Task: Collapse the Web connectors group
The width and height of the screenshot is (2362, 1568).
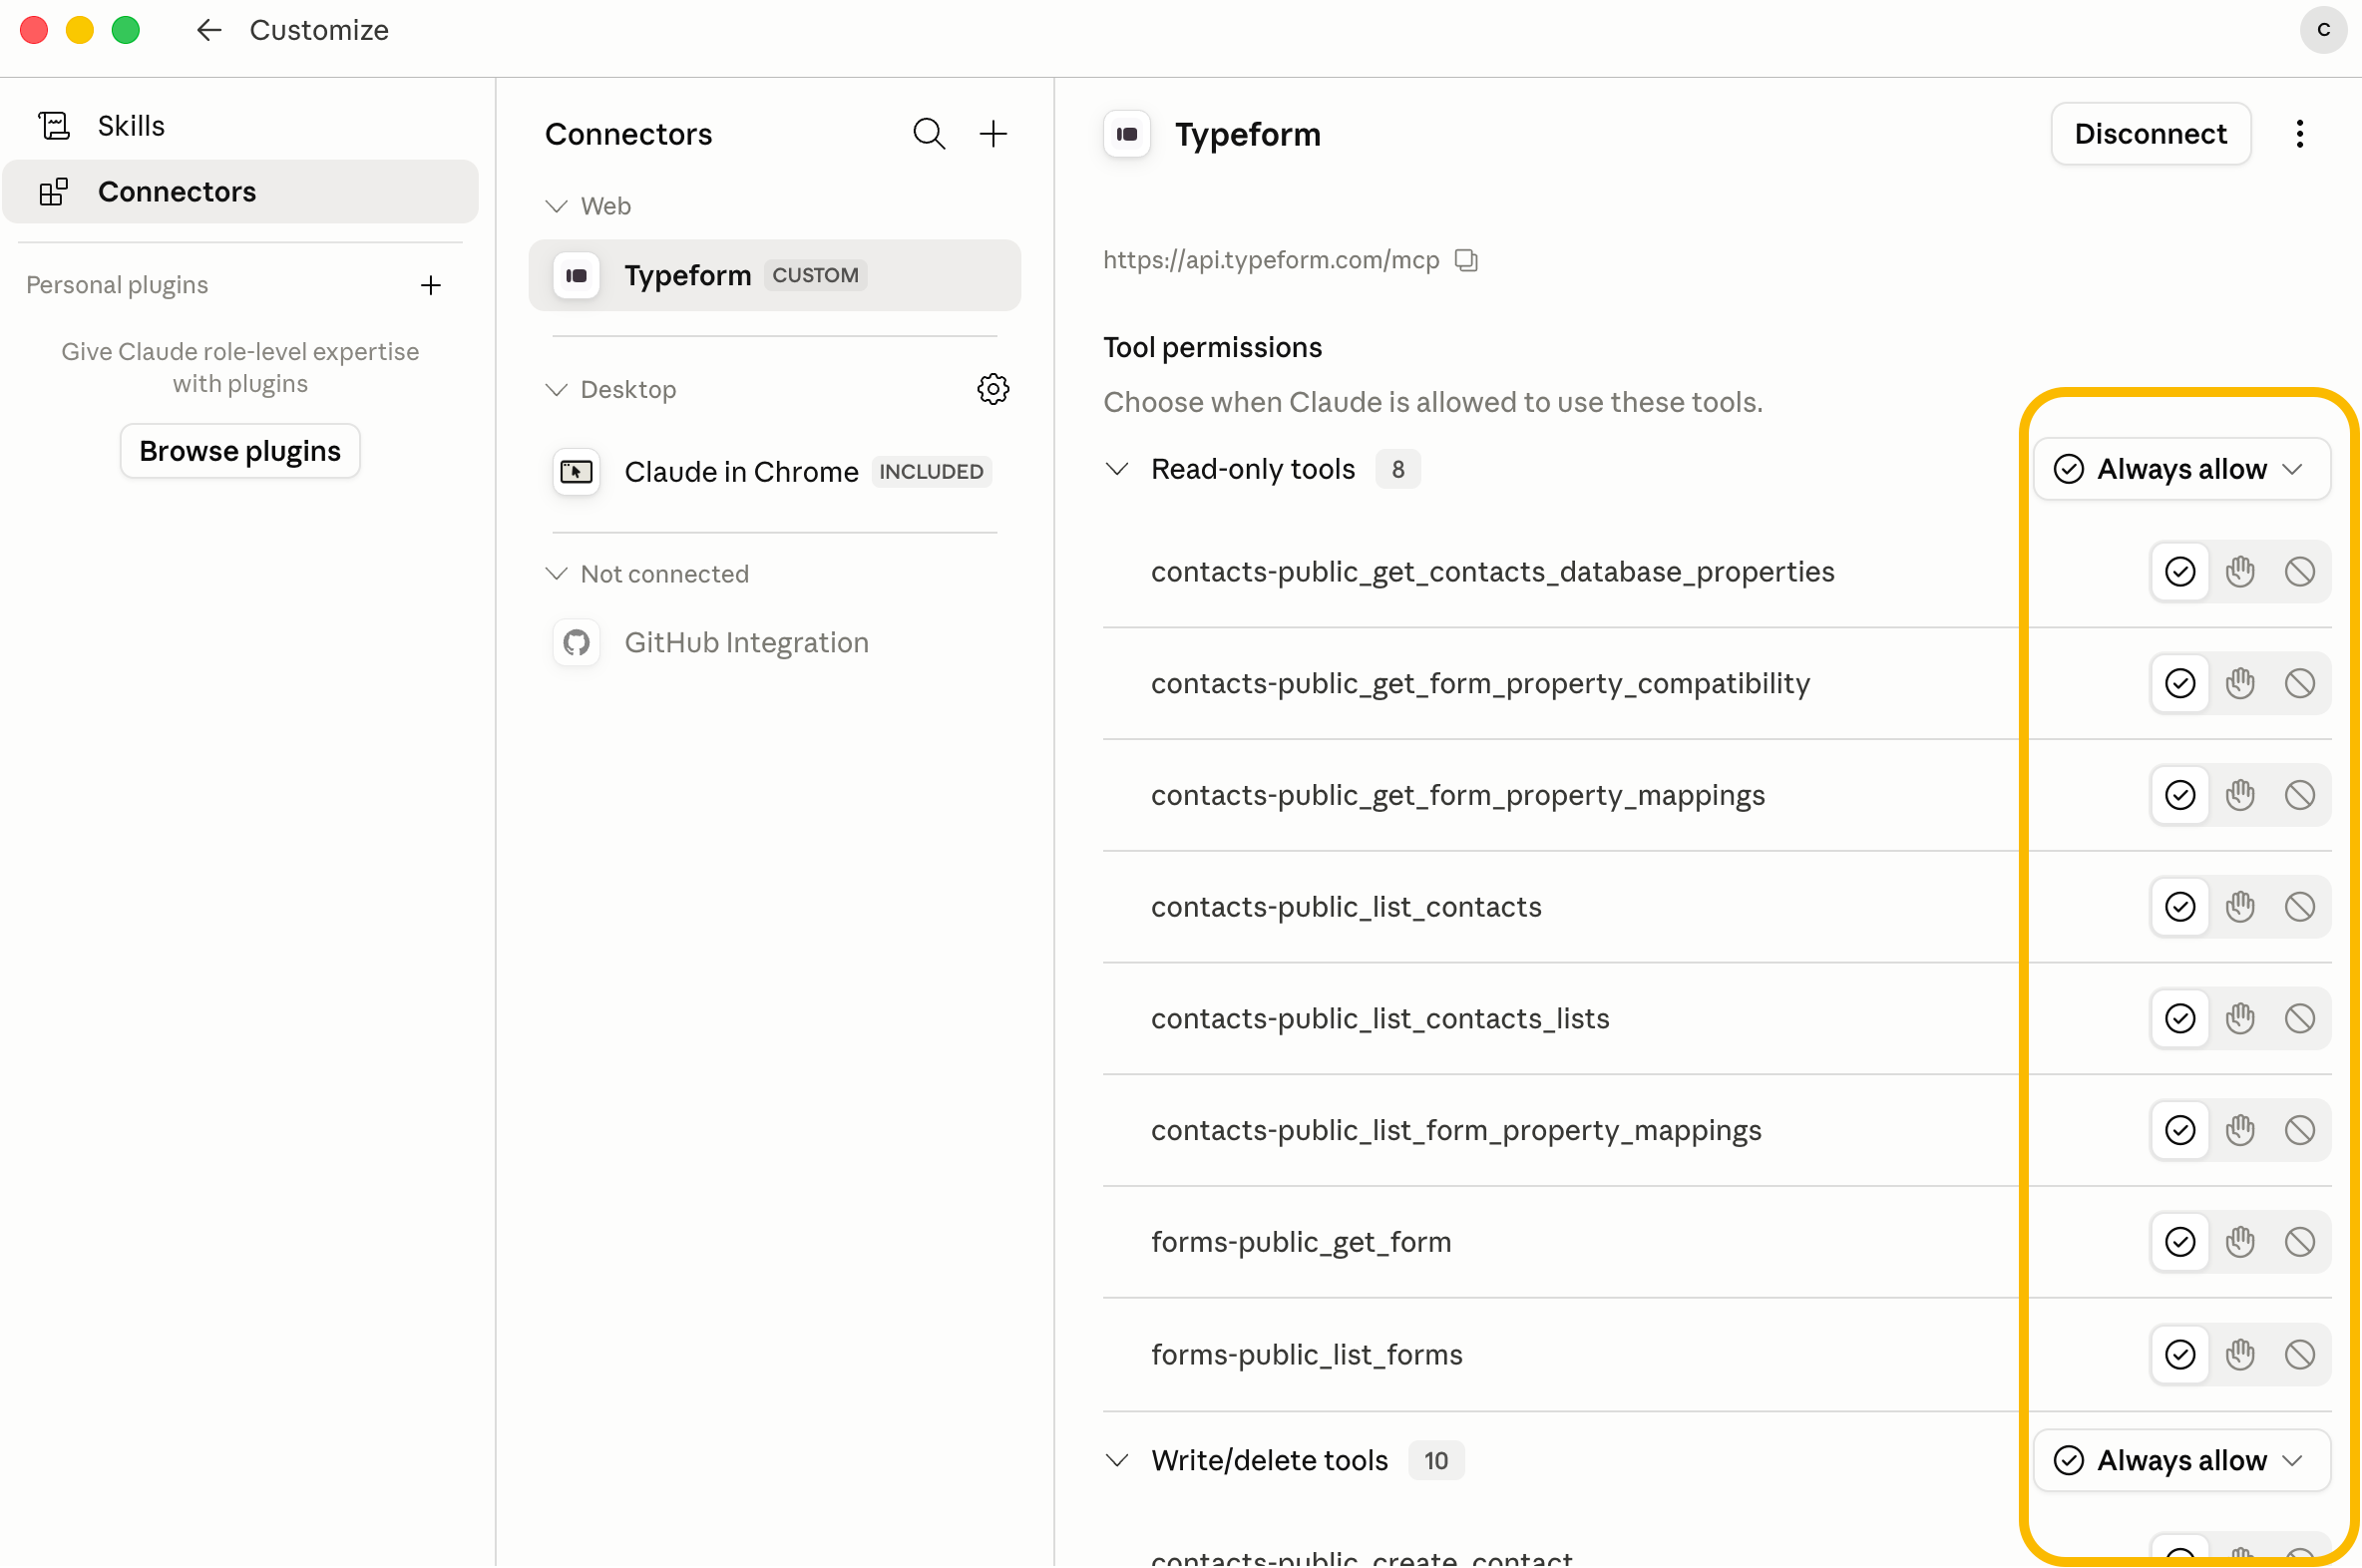Action: coord(556,206)
